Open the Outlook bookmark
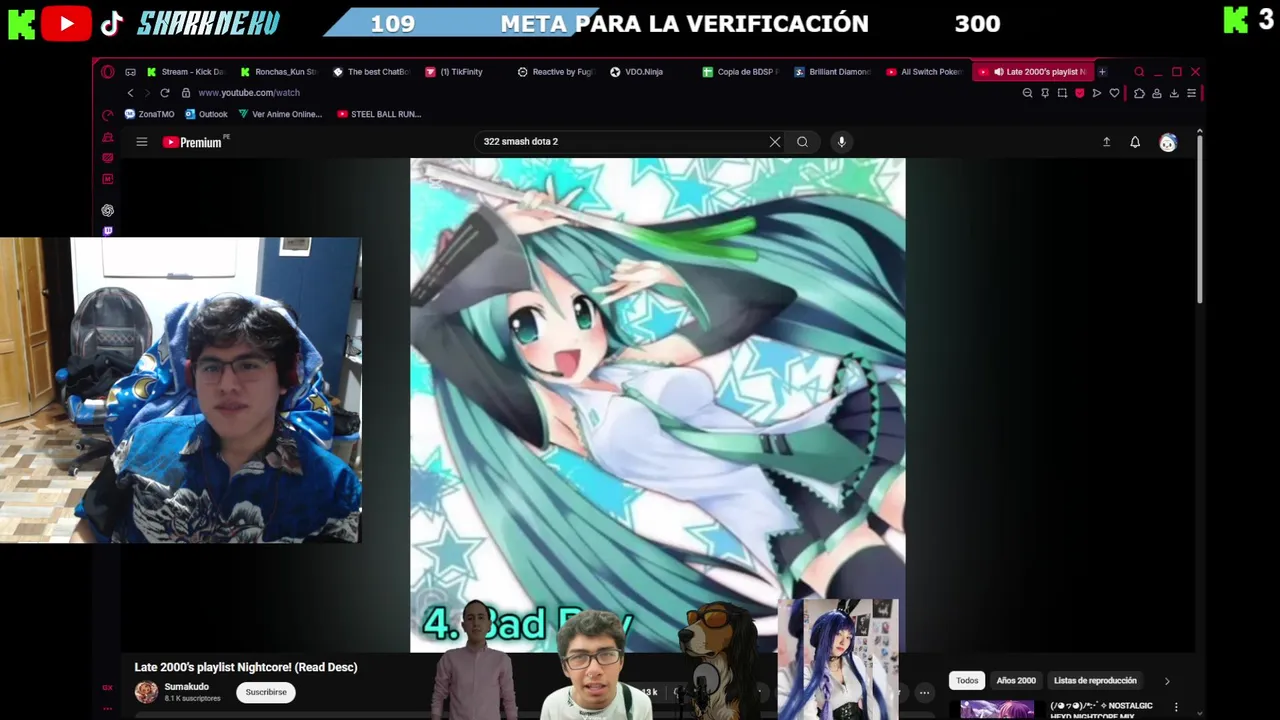The height and width of the screenshot is (720, 1280). pos(206,114)
